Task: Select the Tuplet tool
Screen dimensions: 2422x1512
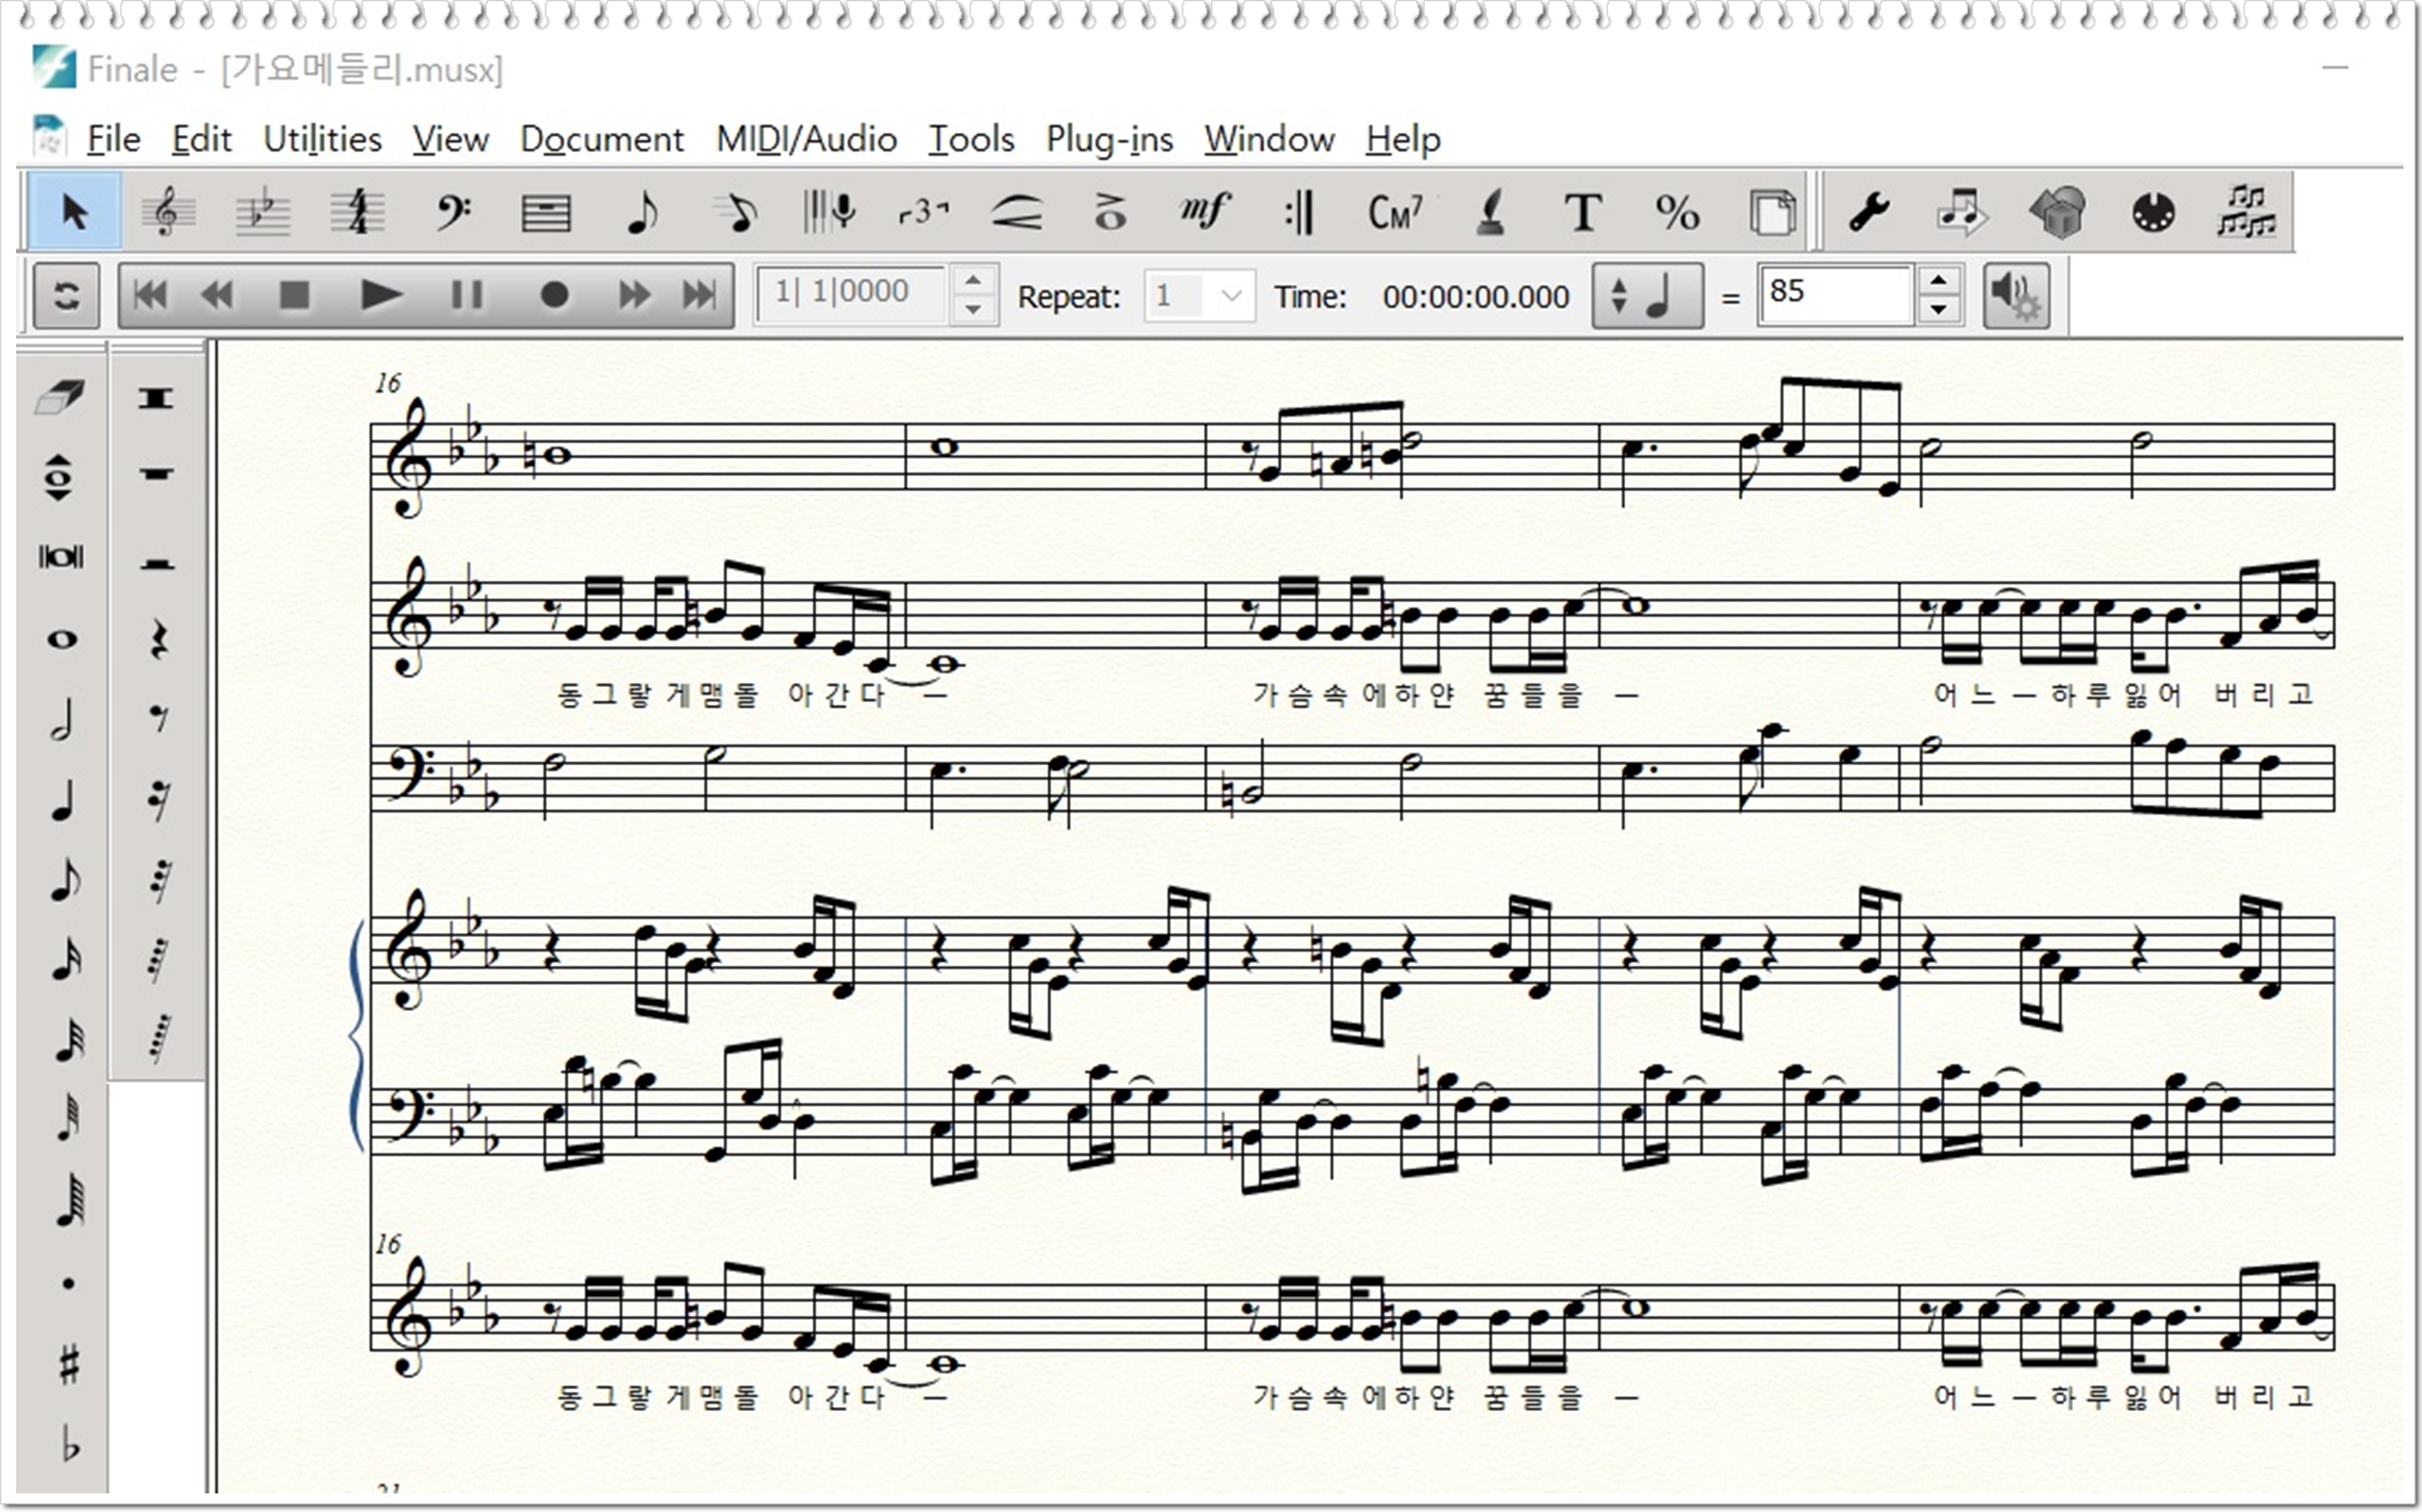Action: point(924,211)
